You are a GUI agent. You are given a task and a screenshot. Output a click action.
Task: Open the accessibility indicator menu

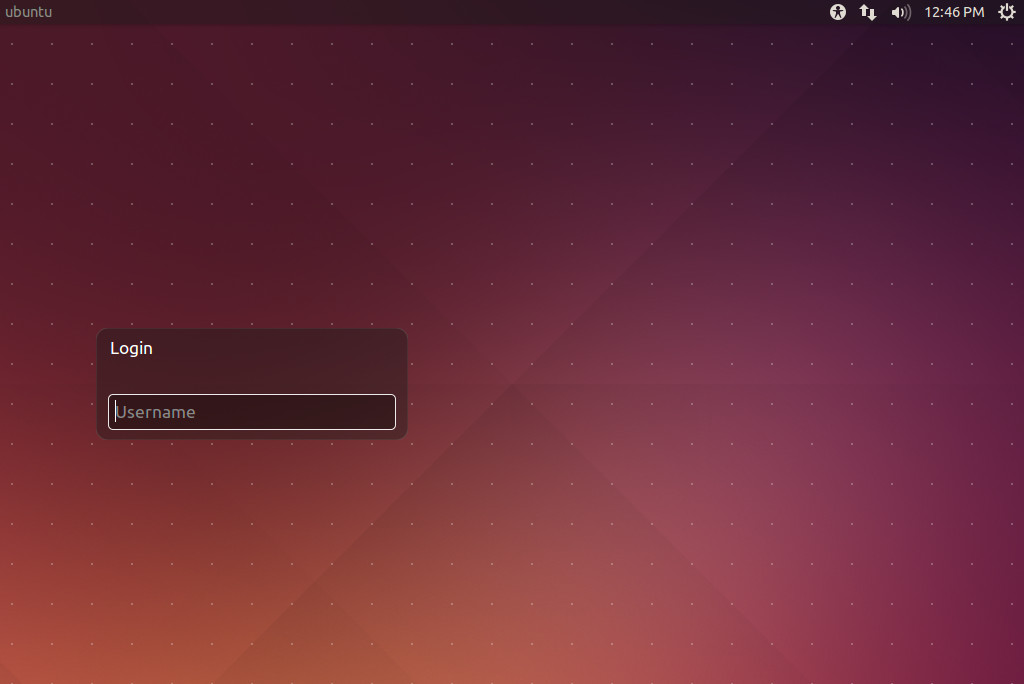[837, 12]
